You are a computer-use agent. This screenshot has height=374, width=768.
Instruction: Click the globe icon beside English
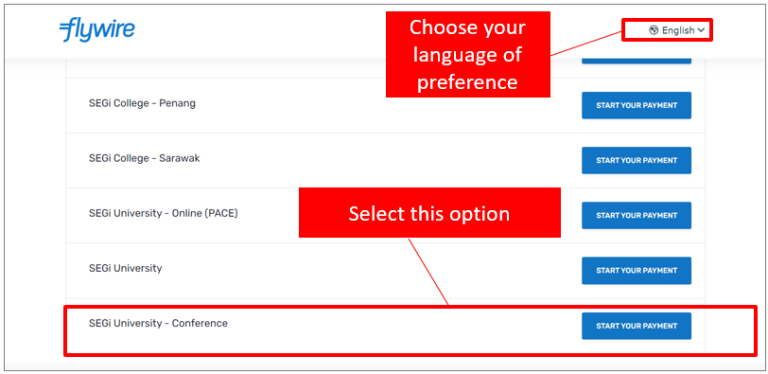pos(653,30)
